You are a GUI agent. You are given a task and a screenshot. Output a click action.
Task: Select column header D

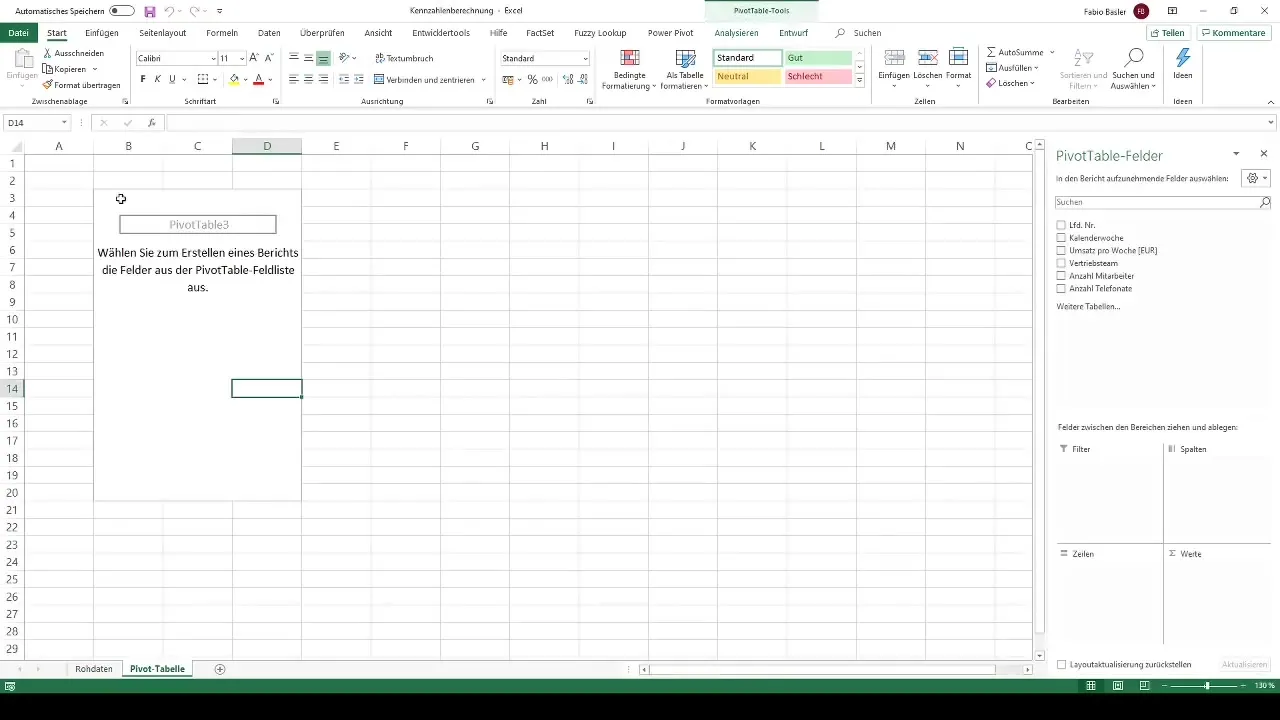267,146
